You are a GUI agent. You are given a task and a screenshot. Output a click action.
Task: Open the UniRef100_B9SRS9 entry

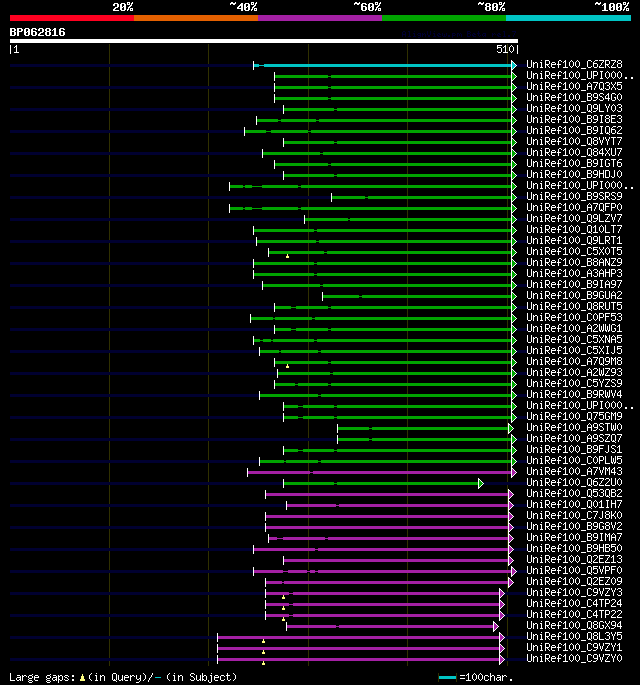[x=574, y=197]
